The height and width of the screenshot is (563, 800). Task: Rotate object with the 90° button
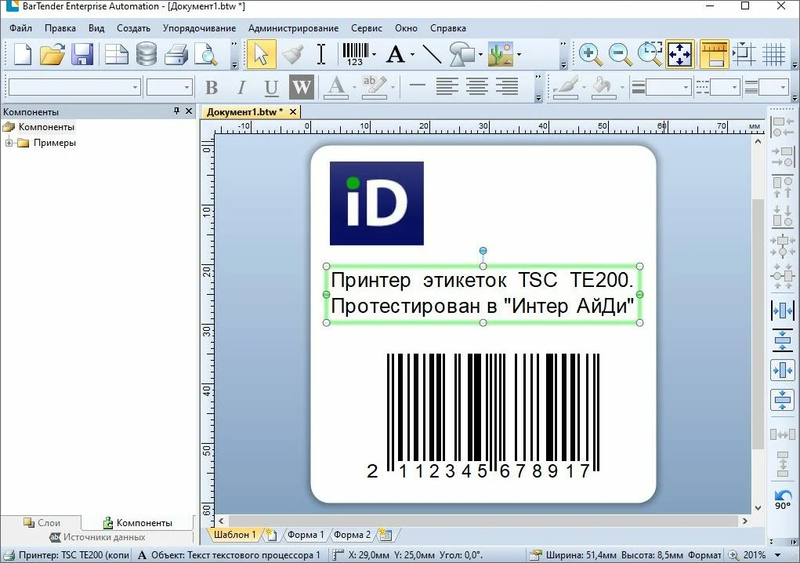pos(782,499)
